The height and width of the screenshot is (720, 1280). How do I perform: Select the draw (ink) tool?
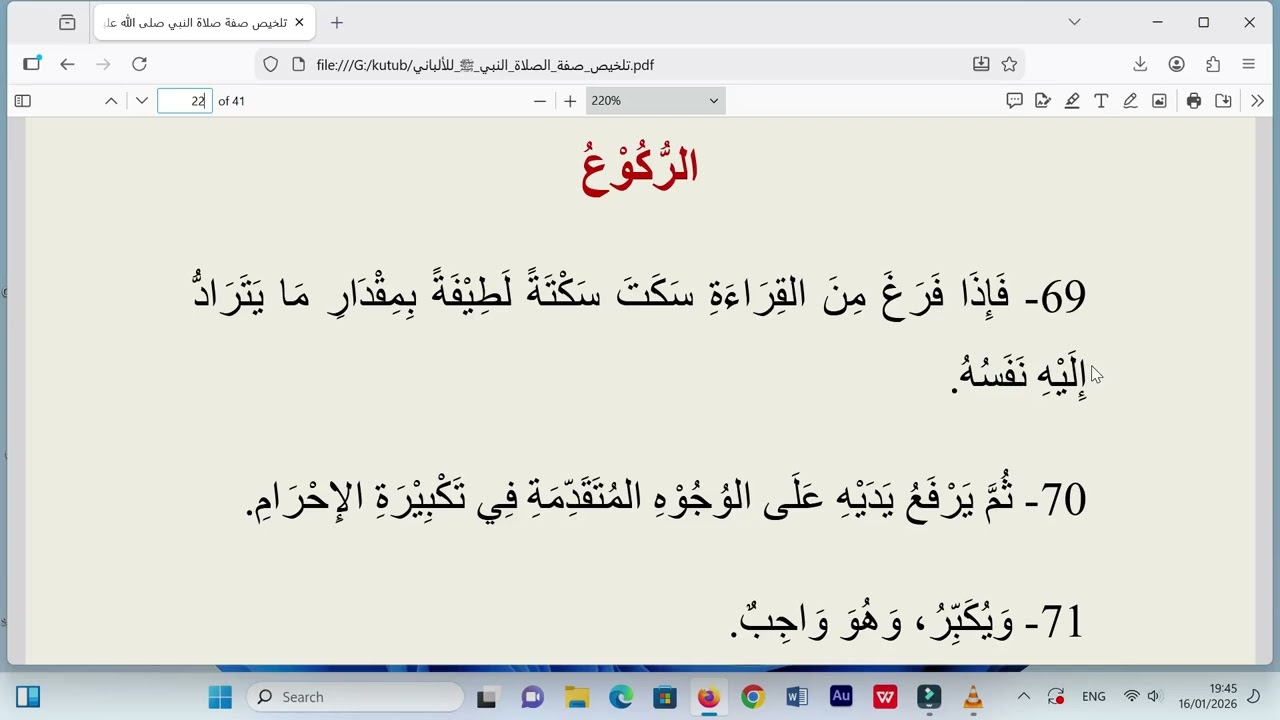(x=1130, y=101)
